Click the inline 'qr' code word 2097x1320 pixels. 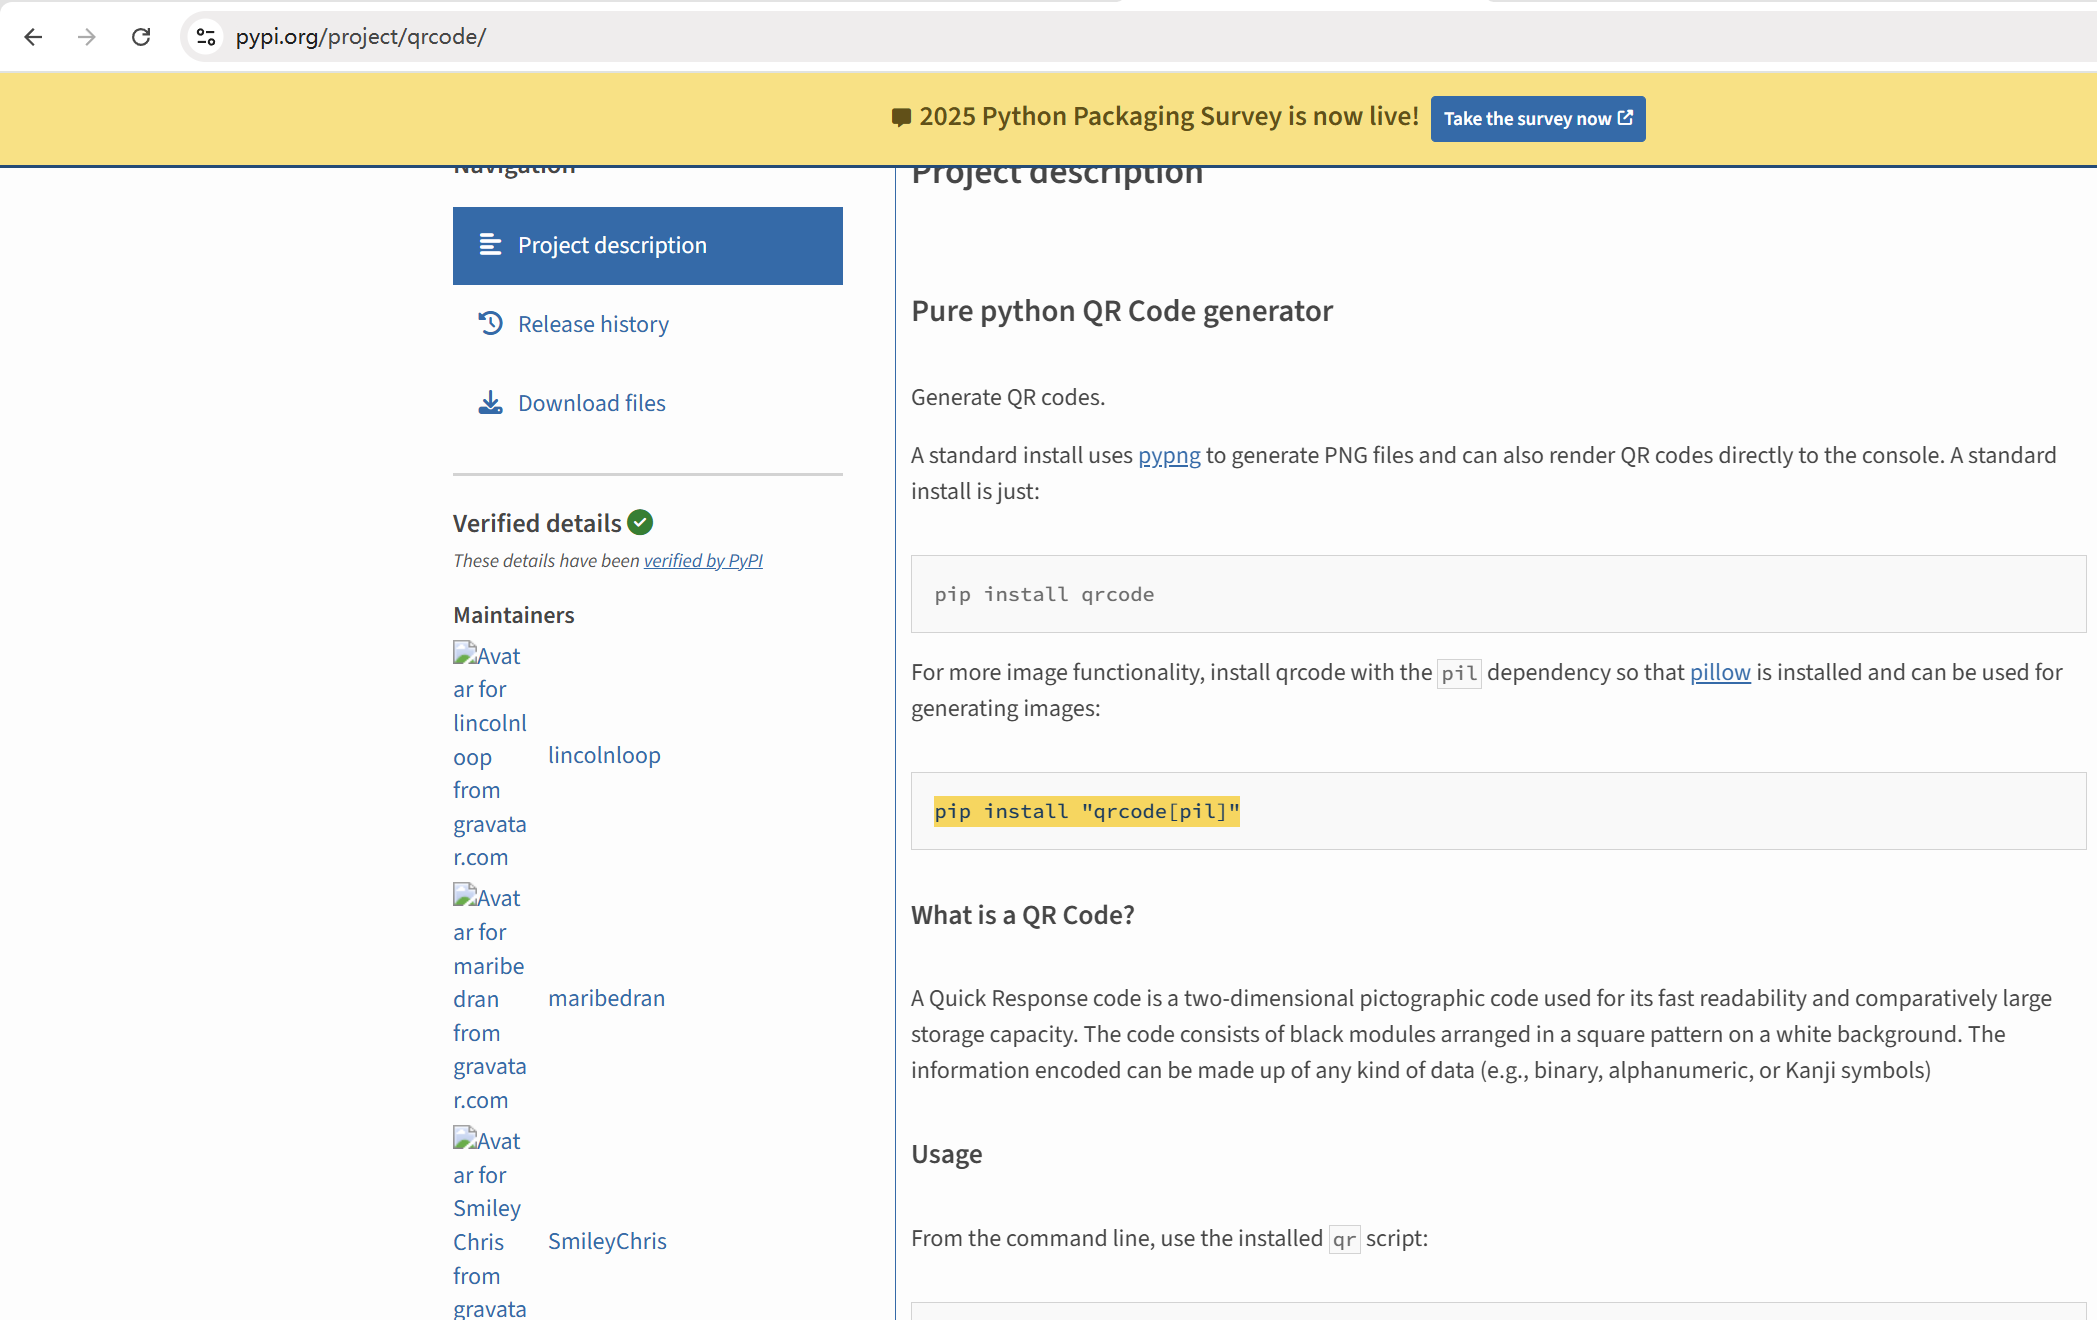(1344, 1240)
